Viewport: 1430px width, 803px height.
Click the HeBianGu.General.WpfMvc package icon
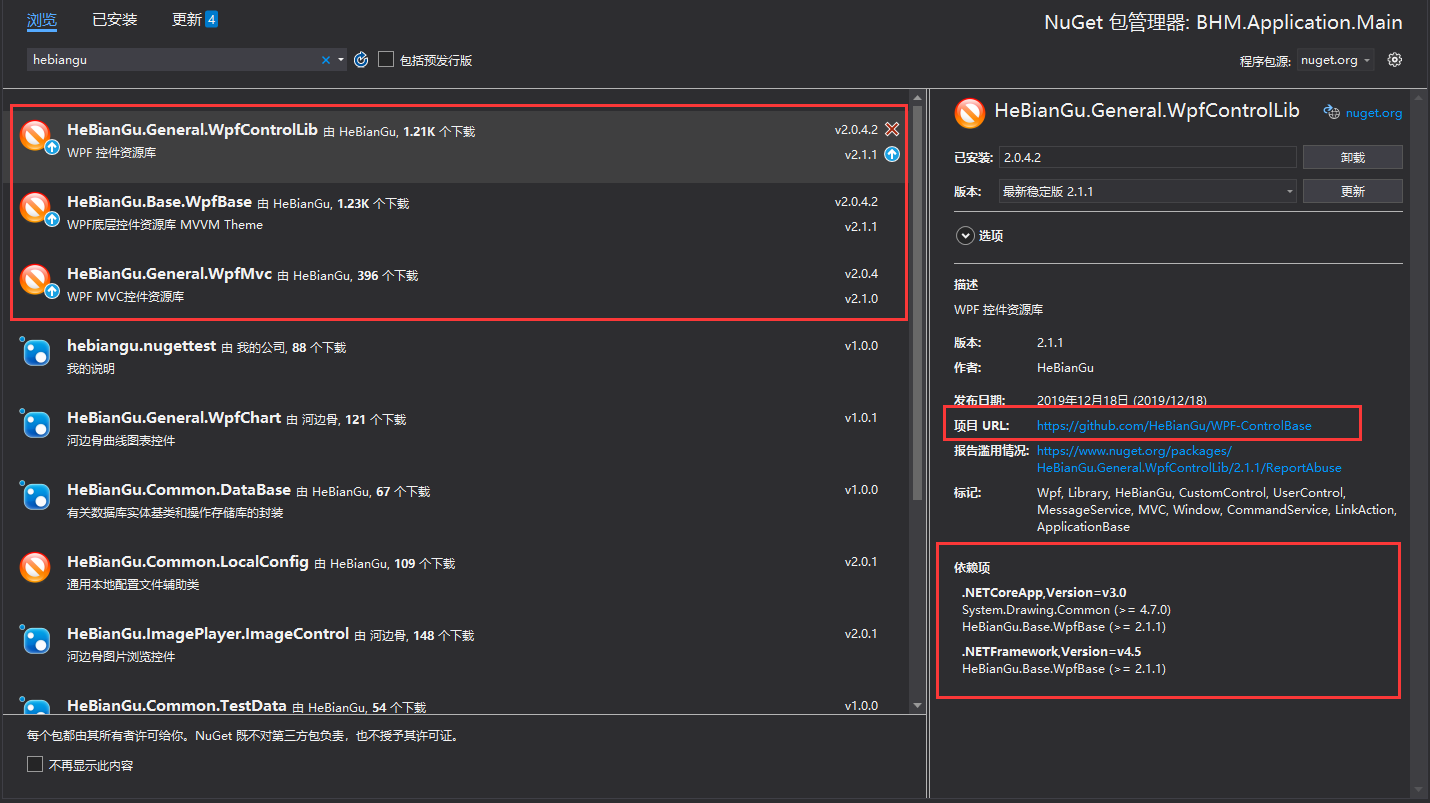point(35,279)
